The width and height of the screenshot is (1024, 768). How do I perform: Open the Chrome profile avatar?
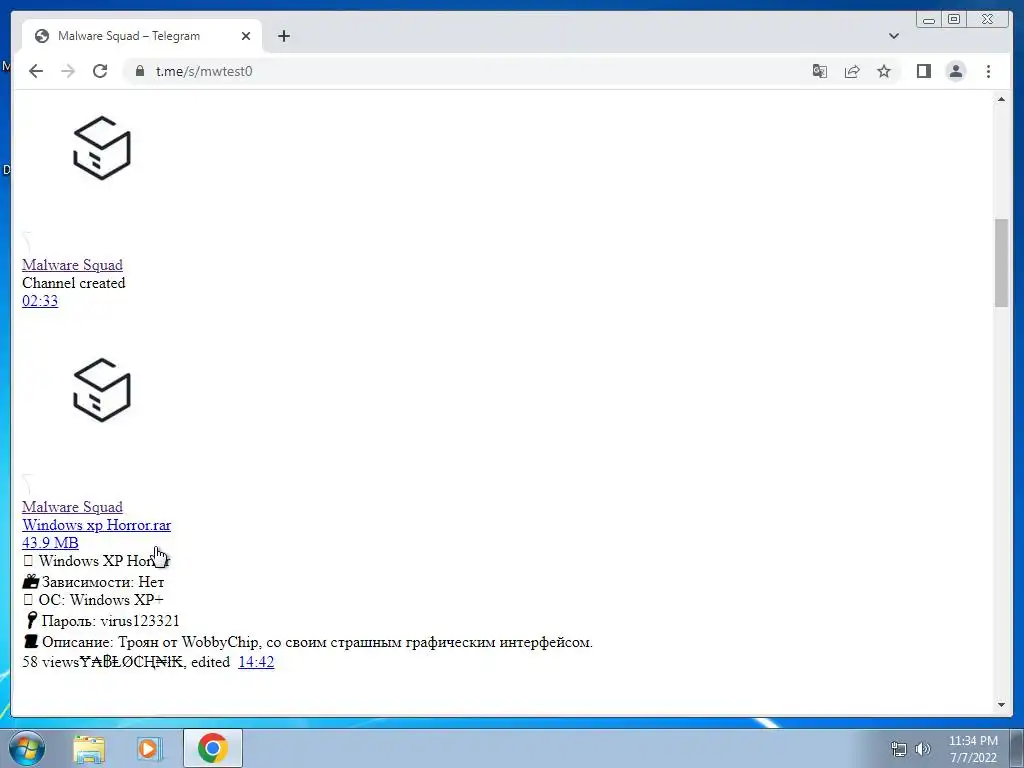(955, 71)
